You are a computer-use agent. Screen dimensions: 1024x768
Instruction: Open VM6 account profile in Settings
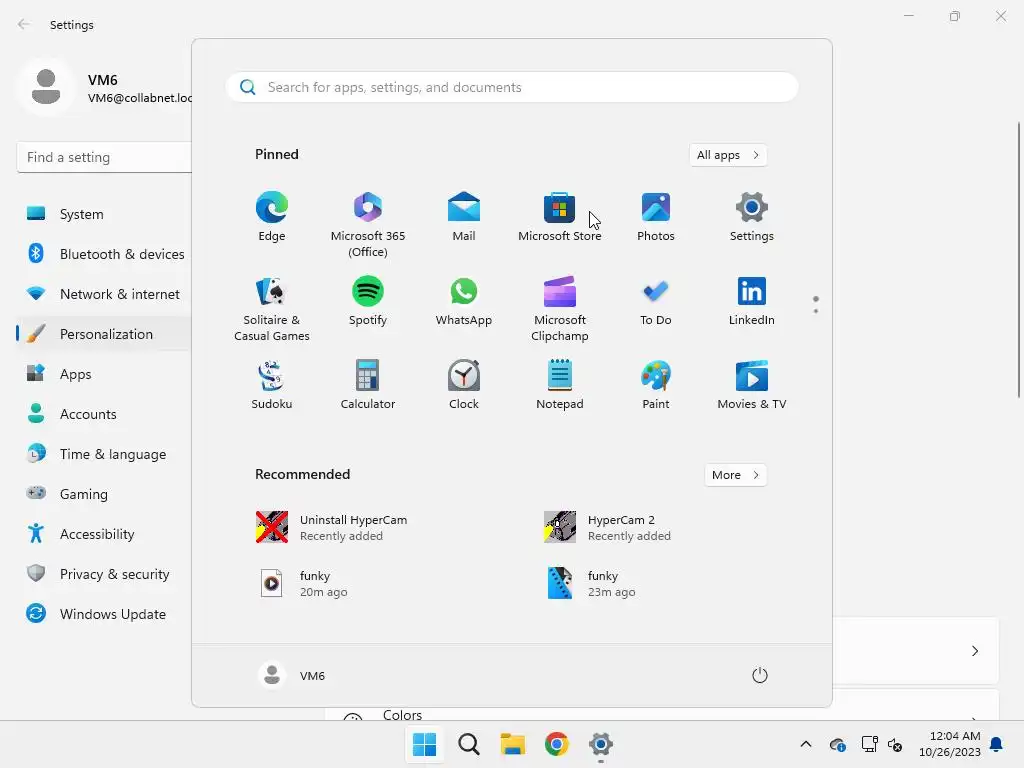tap(104, 88)
